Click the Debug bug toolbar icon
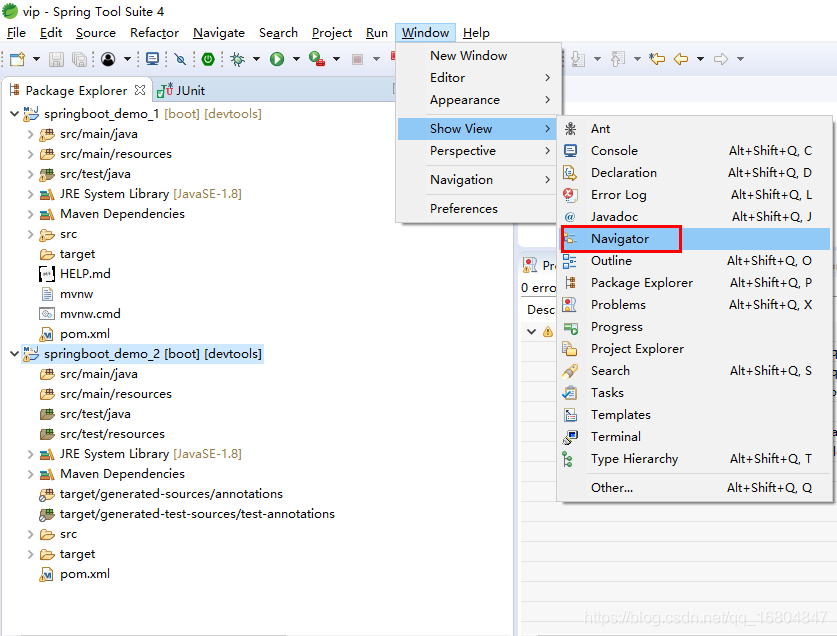Screen dimensions: 837x636 point(237,59)
